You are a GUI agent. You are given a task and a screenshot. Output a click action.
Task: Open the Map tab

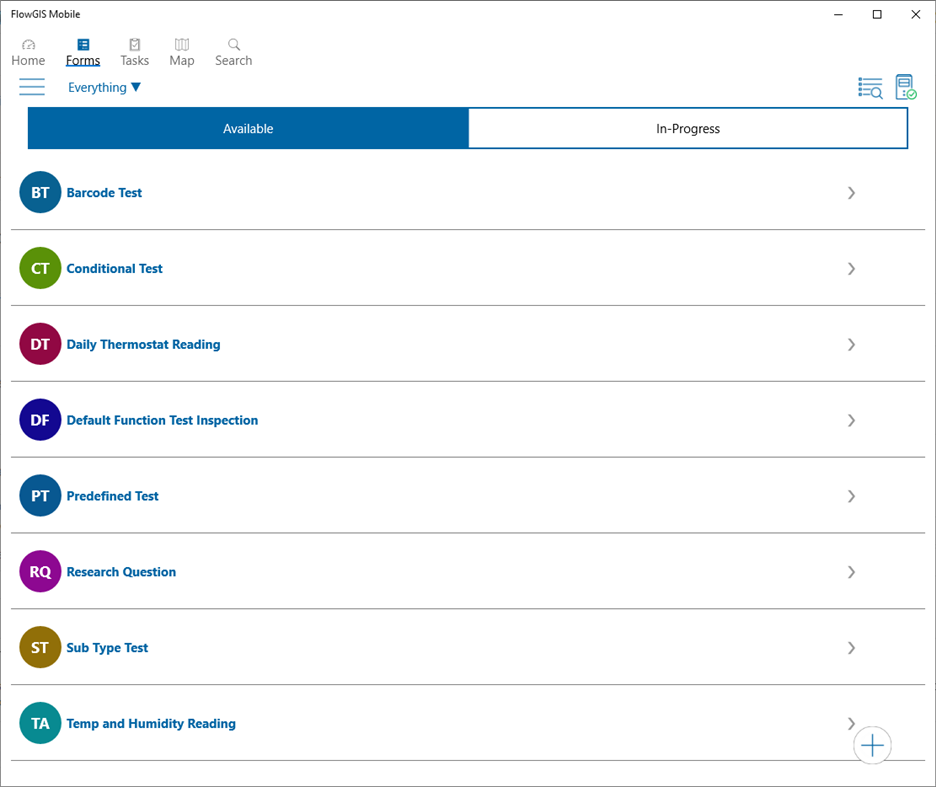coord(182,52)
